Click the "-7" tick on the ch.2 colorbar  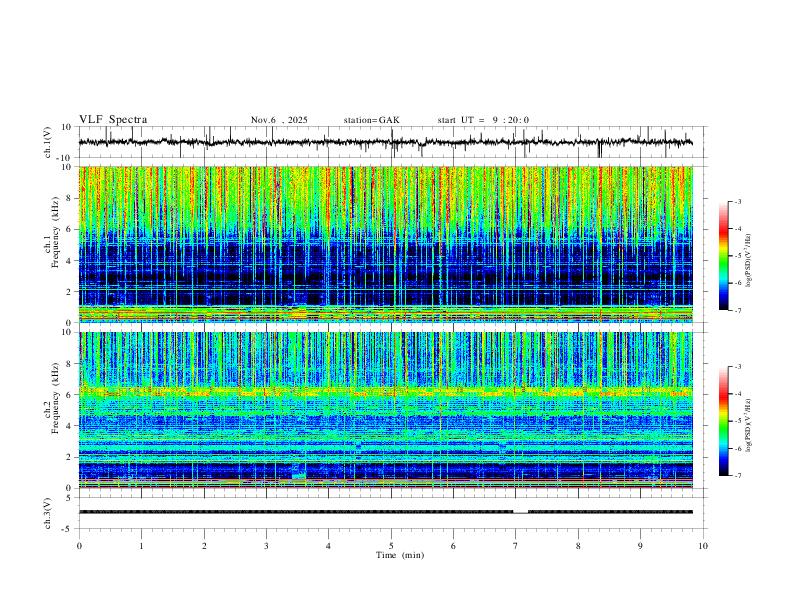pyautogui.click(x=737, y=475)
